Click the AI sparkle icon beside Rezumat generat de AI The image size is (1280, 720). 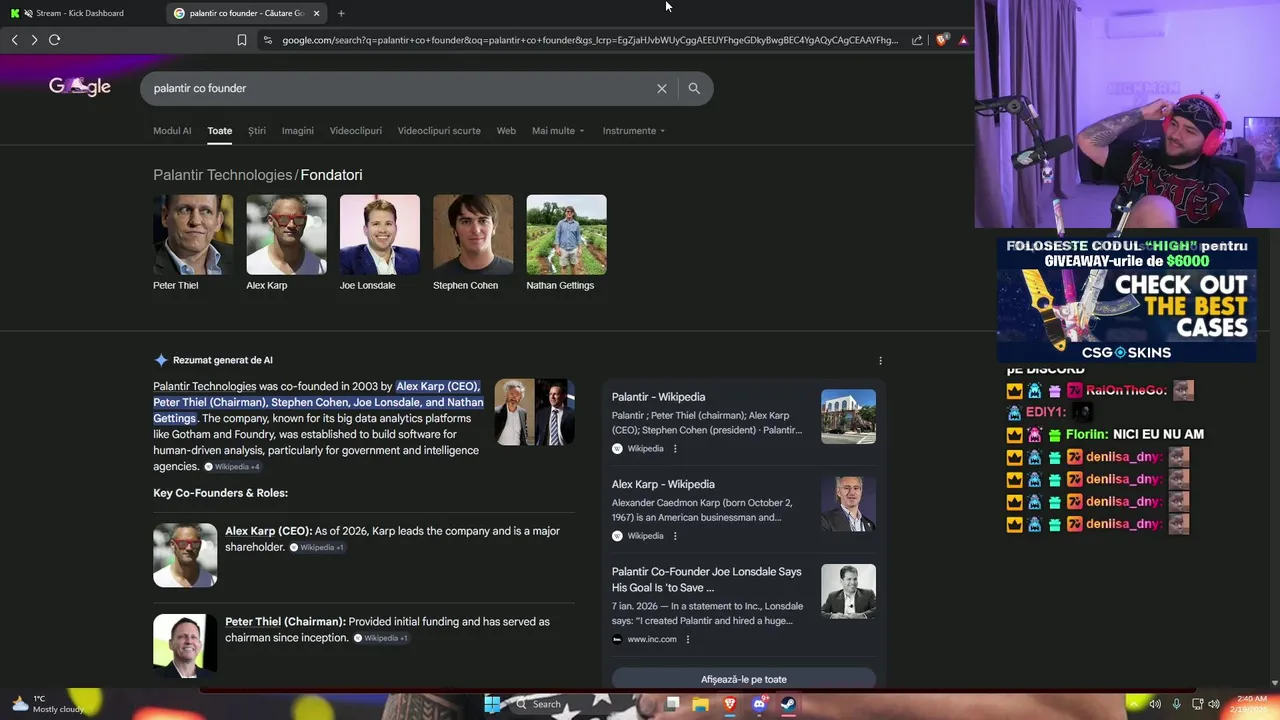pos(161,360)
